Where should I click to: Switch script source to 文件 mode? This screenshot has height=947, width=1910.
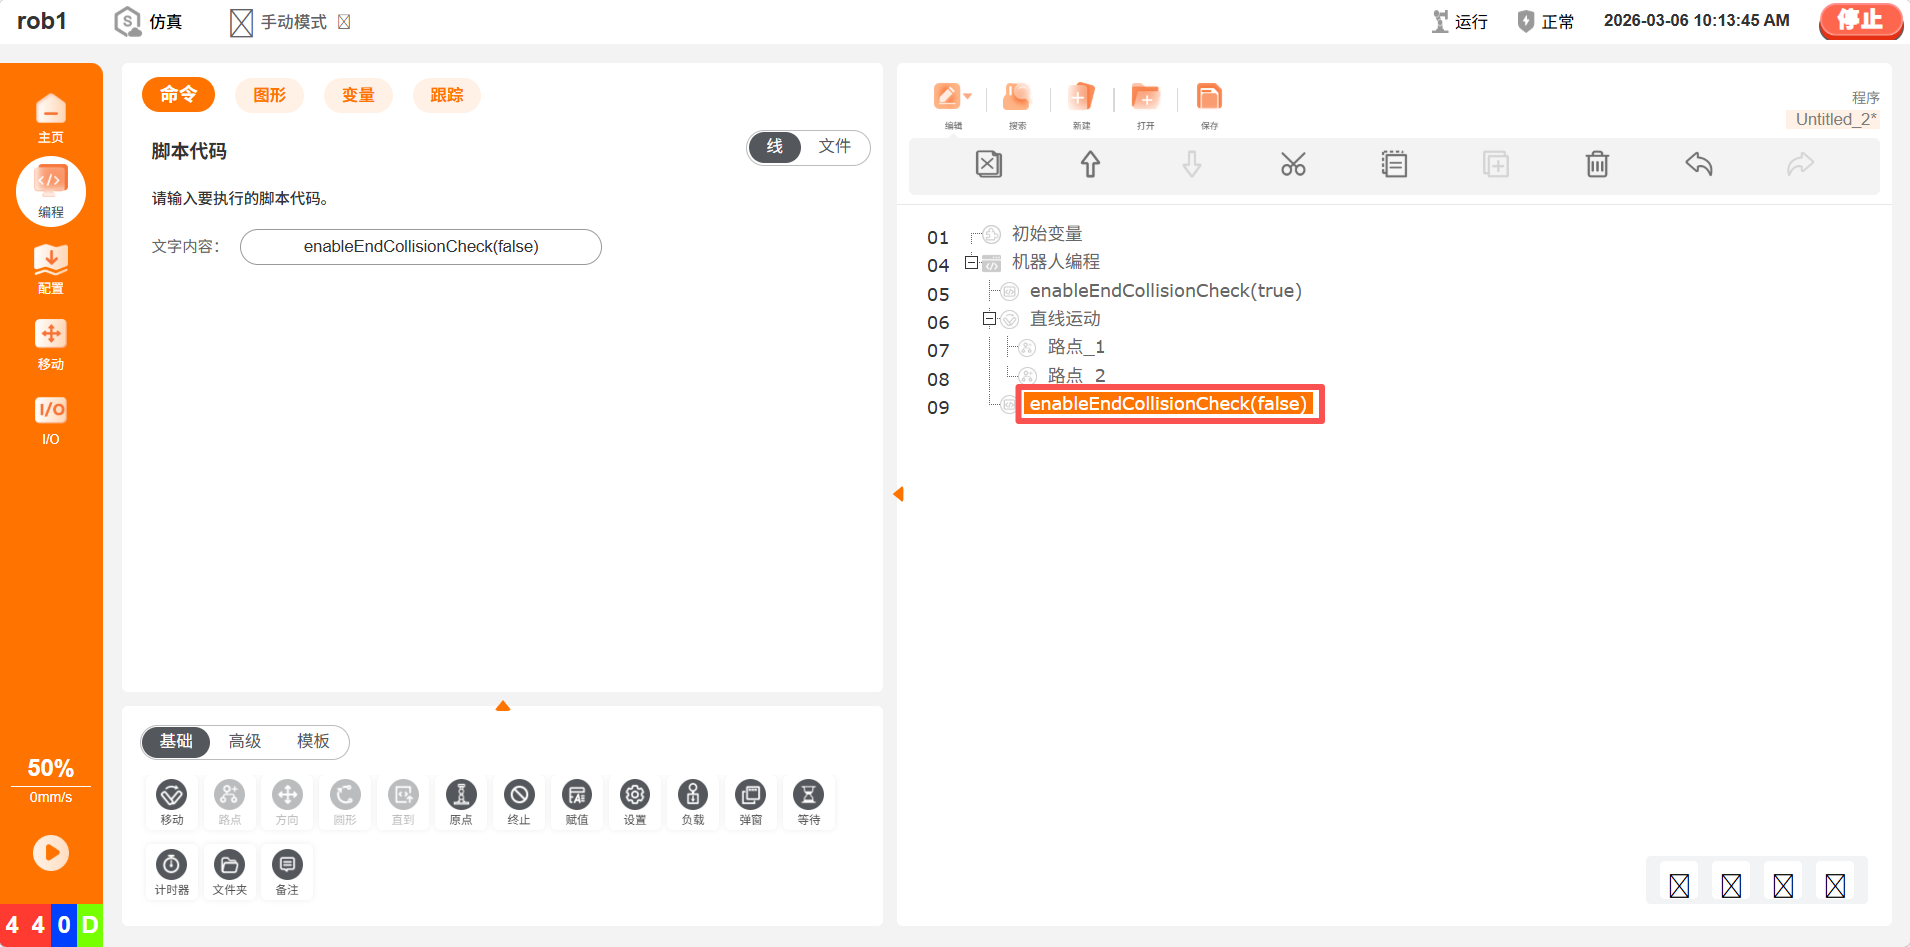pos(834,147)
